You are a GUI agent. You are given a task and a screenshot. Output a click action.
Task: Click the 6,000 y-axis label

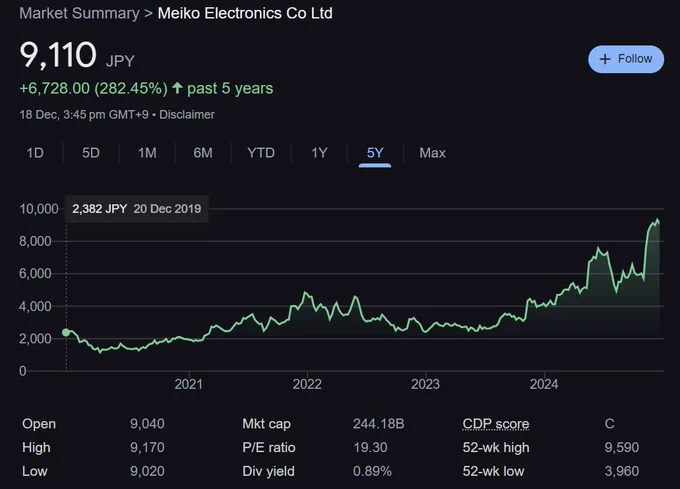click(x=35, y=274)
